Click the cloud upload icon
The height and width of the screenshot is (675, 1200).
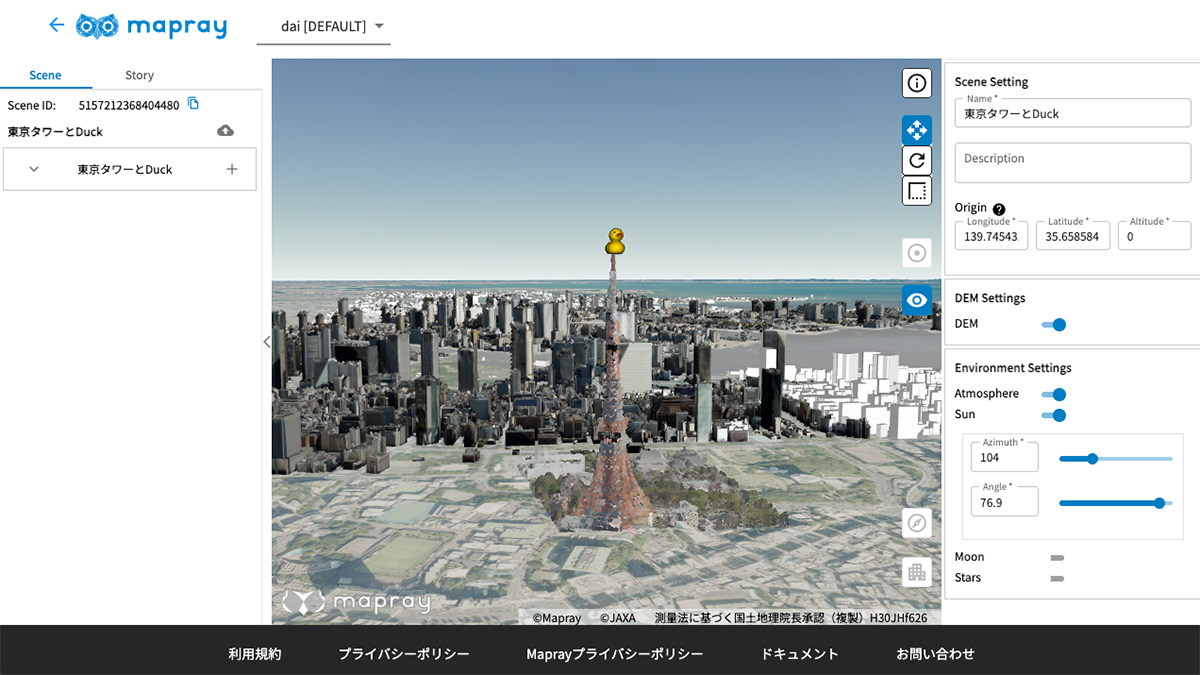(226, 131)
